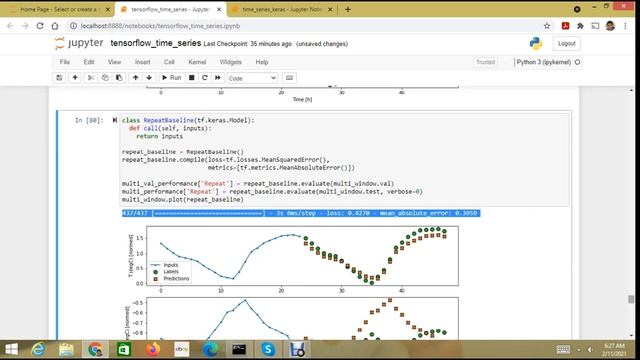Image resolution: width=640 pixels, height=360 pixels.
Task: Restart the kernel with circular arrow icon
Action: tap(205, 78)
